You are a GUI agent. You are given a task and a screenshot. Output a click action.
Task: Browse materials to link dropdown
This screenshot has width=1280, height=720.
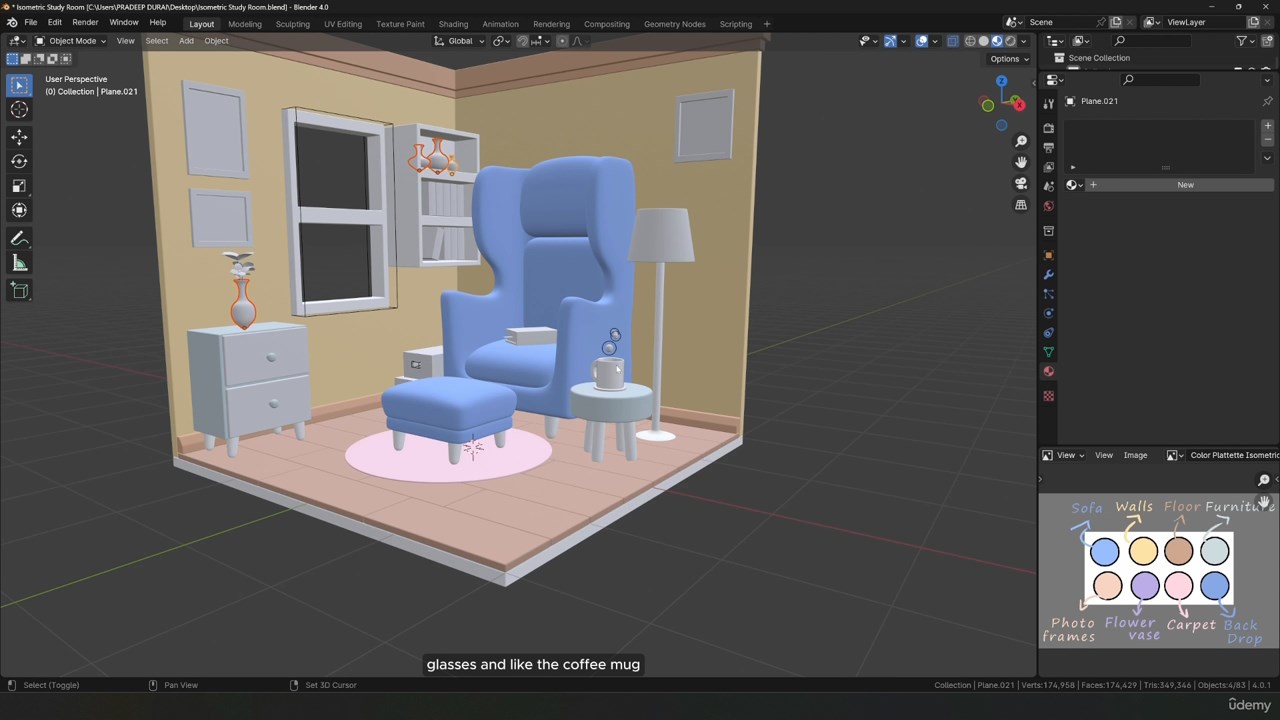(1074, 185)
